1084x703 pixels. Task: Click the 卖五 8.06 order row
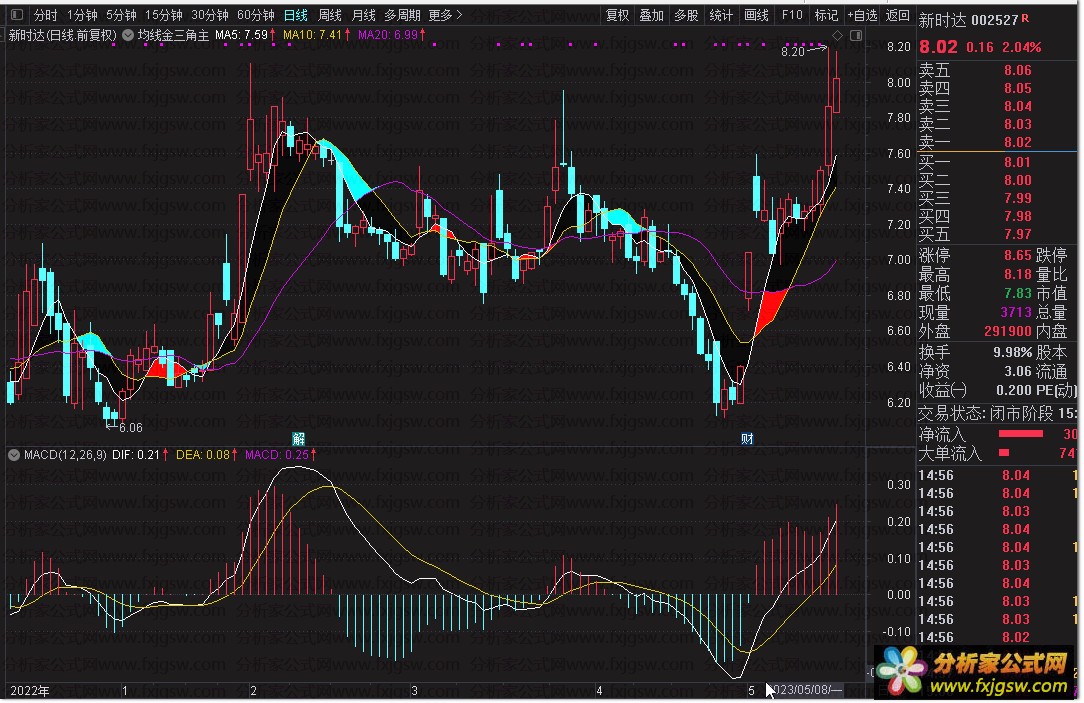(975, 71)
